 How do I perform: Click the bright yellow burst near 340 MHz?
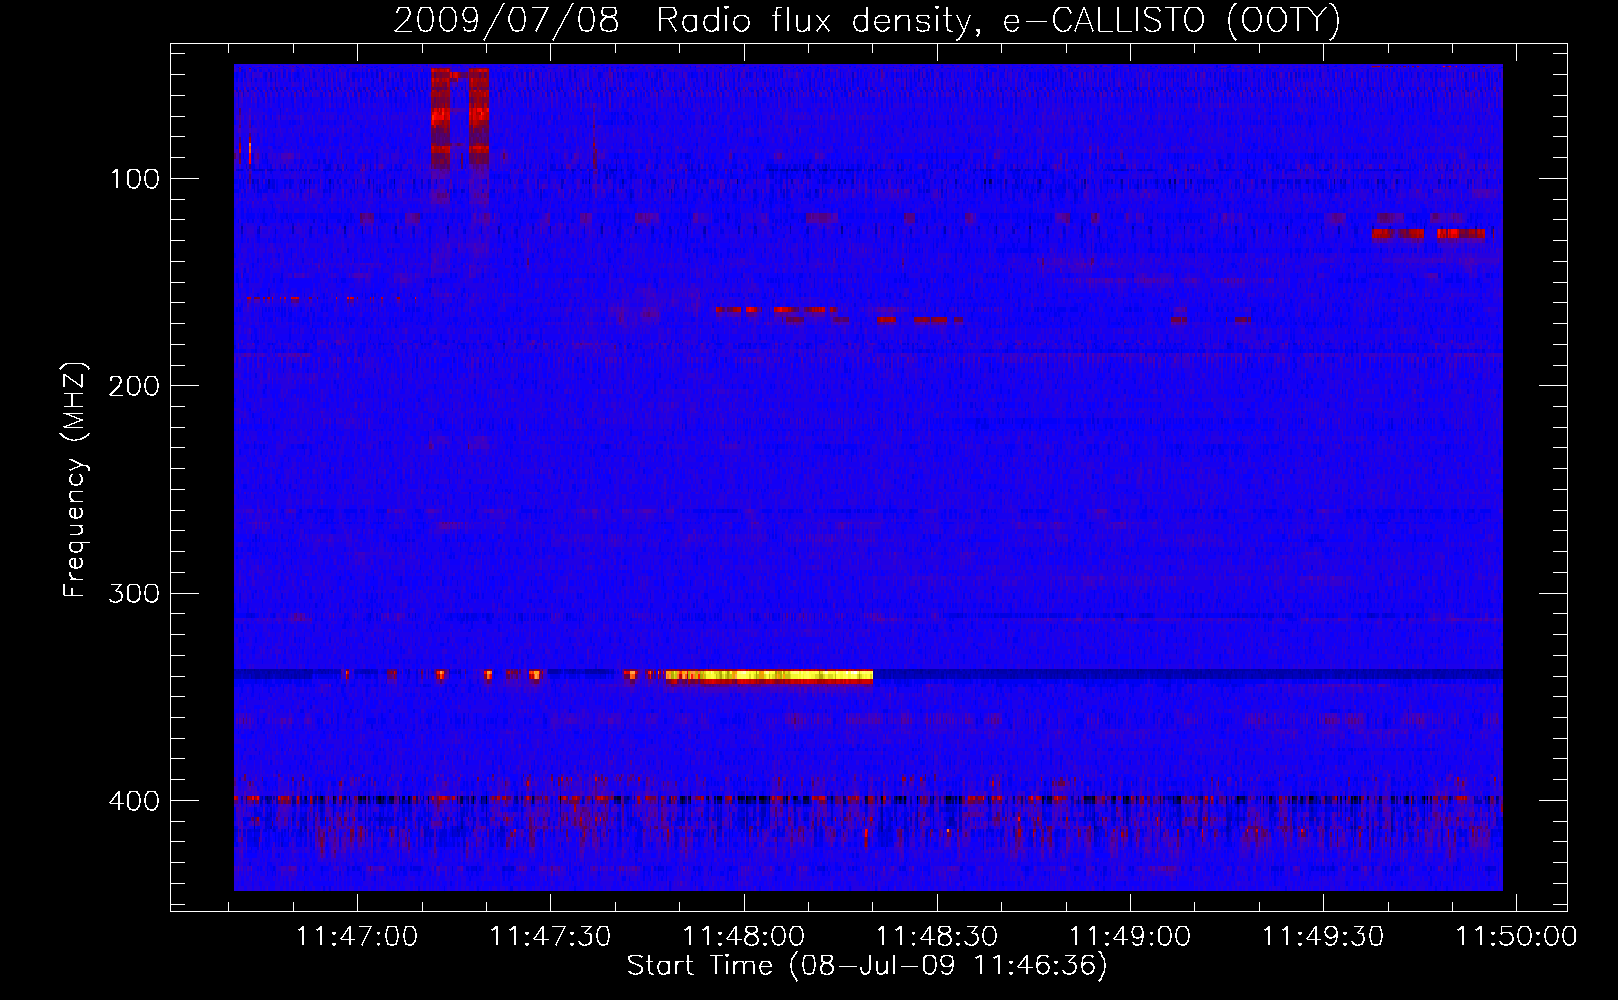[769, 676]
